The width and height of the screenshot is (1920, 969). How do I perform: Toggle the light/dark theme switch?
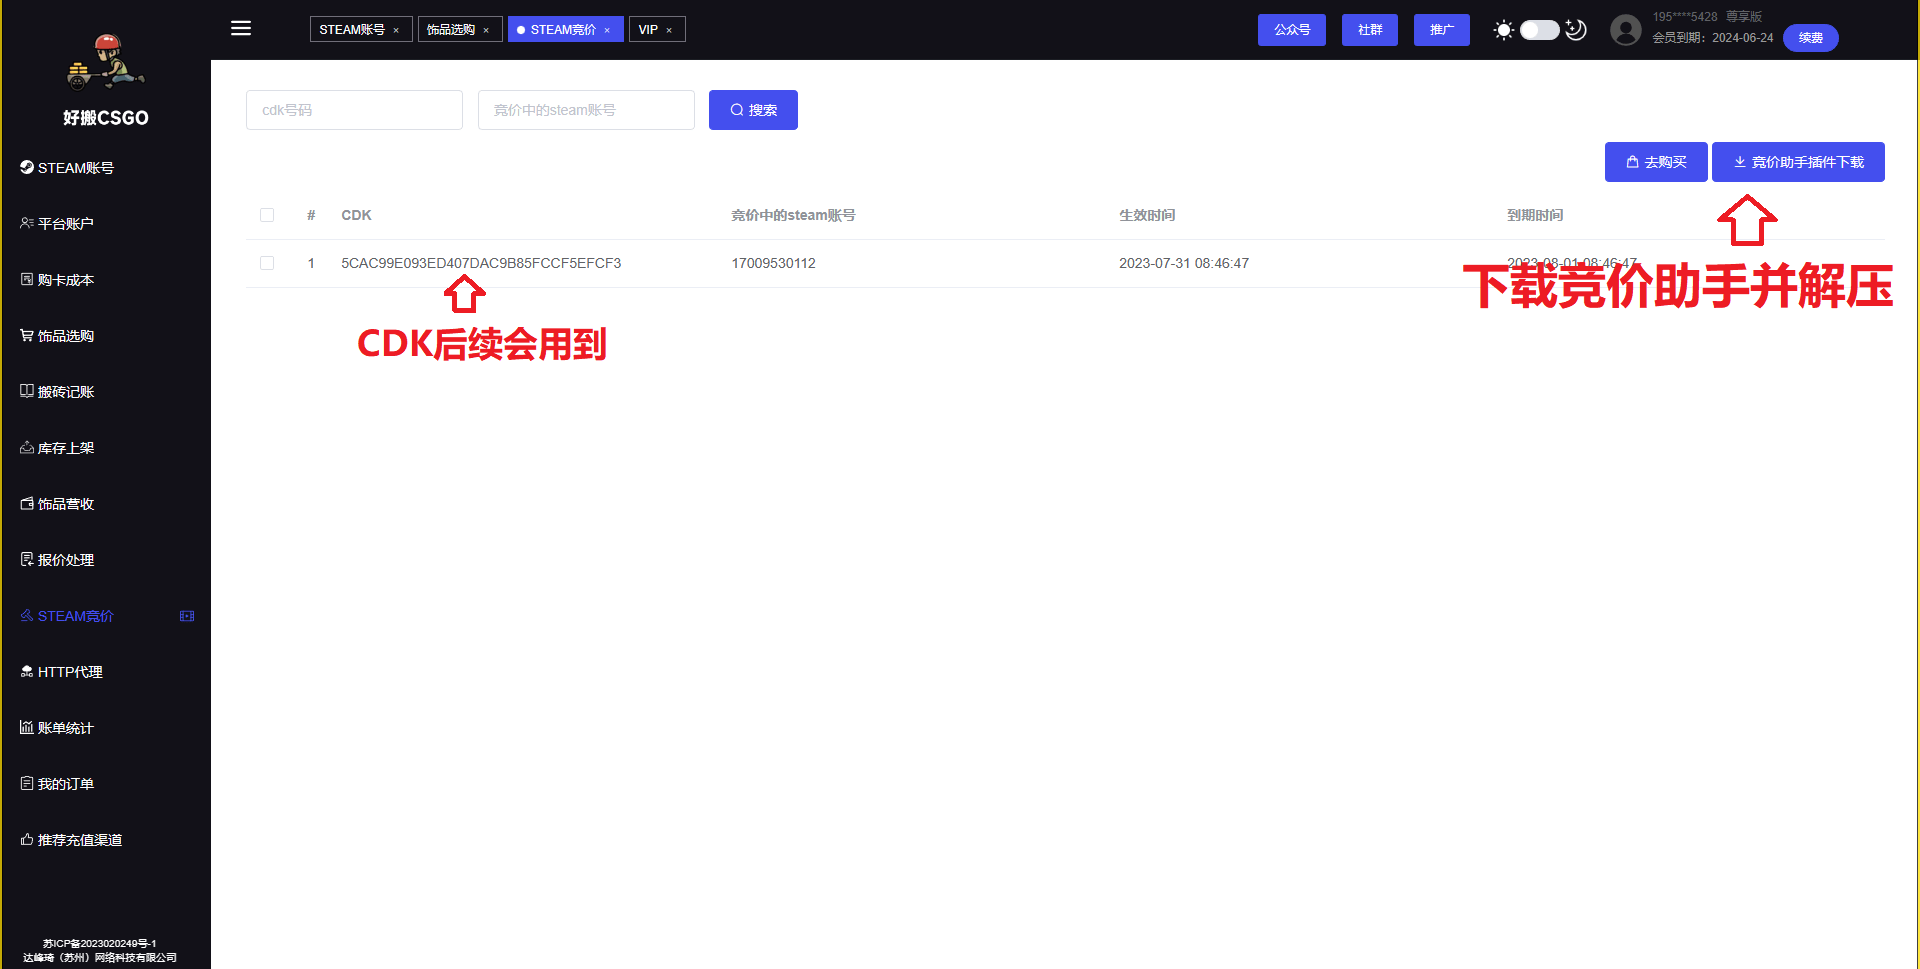(x=1540, y=30)
